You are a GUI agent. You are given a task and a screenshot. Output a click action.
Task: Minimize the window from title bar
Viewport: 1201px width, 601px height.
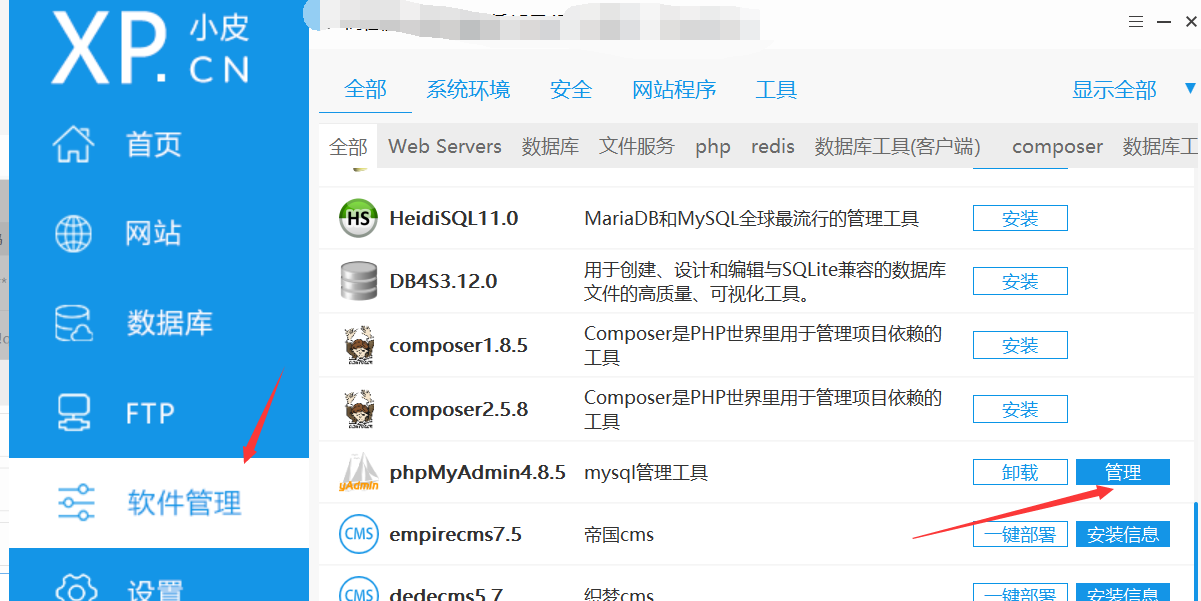(1164, 22)
